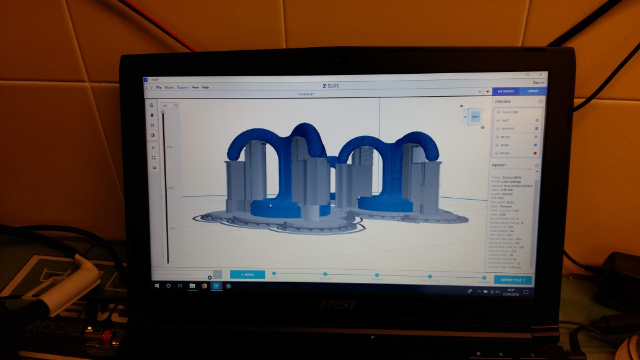The height and width of the screenshot is (360, 640).
Task: Select the zoom magnifier tool in left toolbar
Action: tap(151, 105)
